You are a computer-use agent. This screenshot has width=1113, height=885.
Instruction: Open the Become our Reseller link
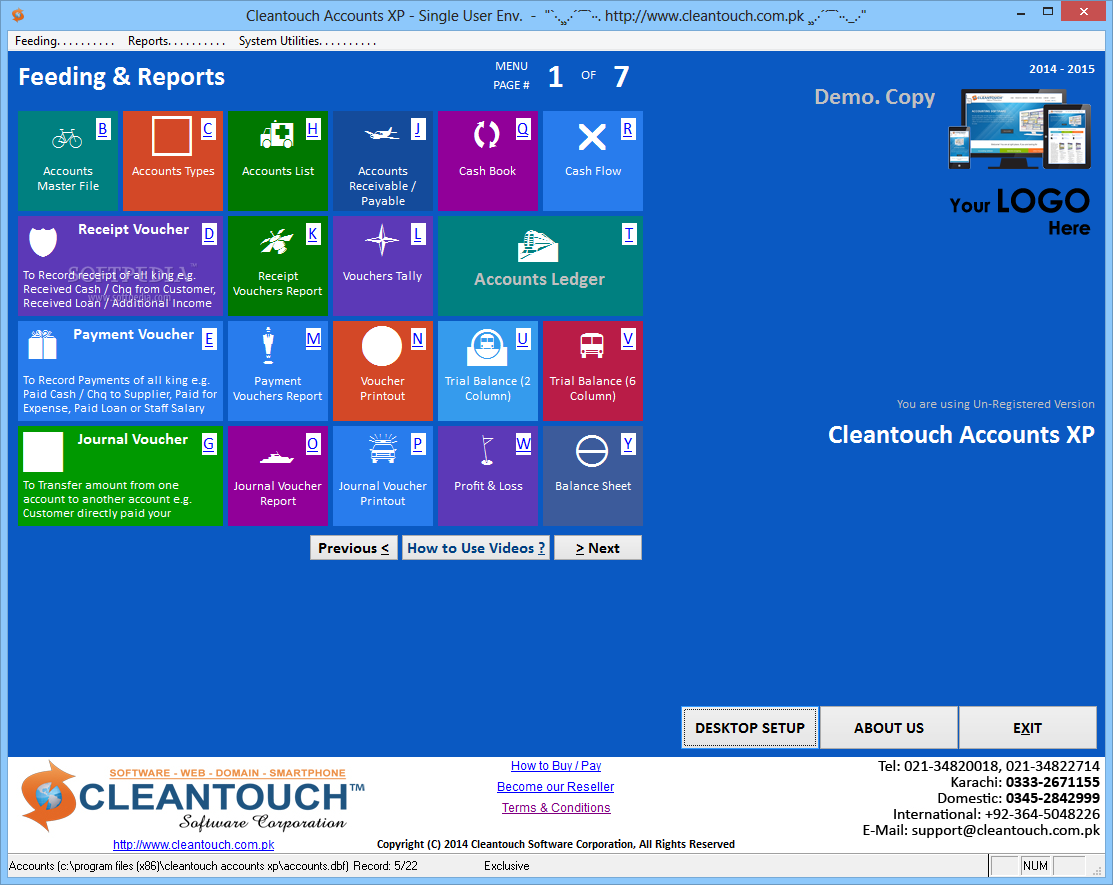tap(555, 786)
